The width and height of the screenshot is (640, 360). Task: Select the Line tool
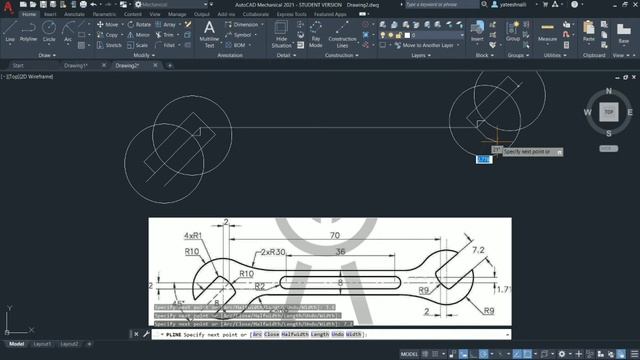pos(10,31)
